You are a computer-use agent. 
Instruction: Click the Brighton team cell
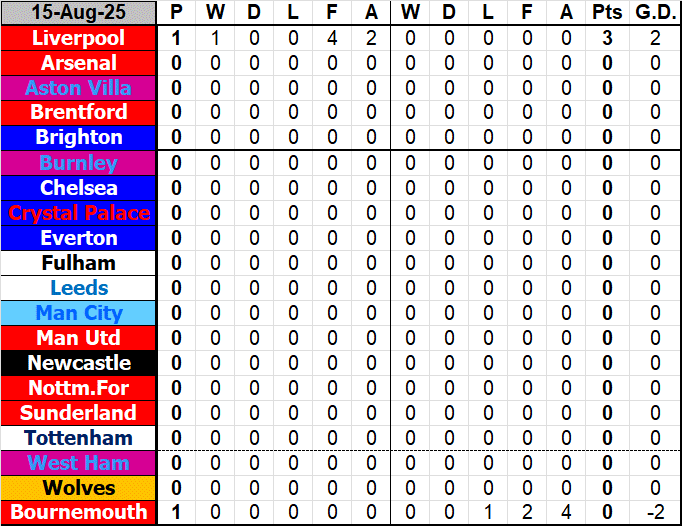click(x=79, y=138)
